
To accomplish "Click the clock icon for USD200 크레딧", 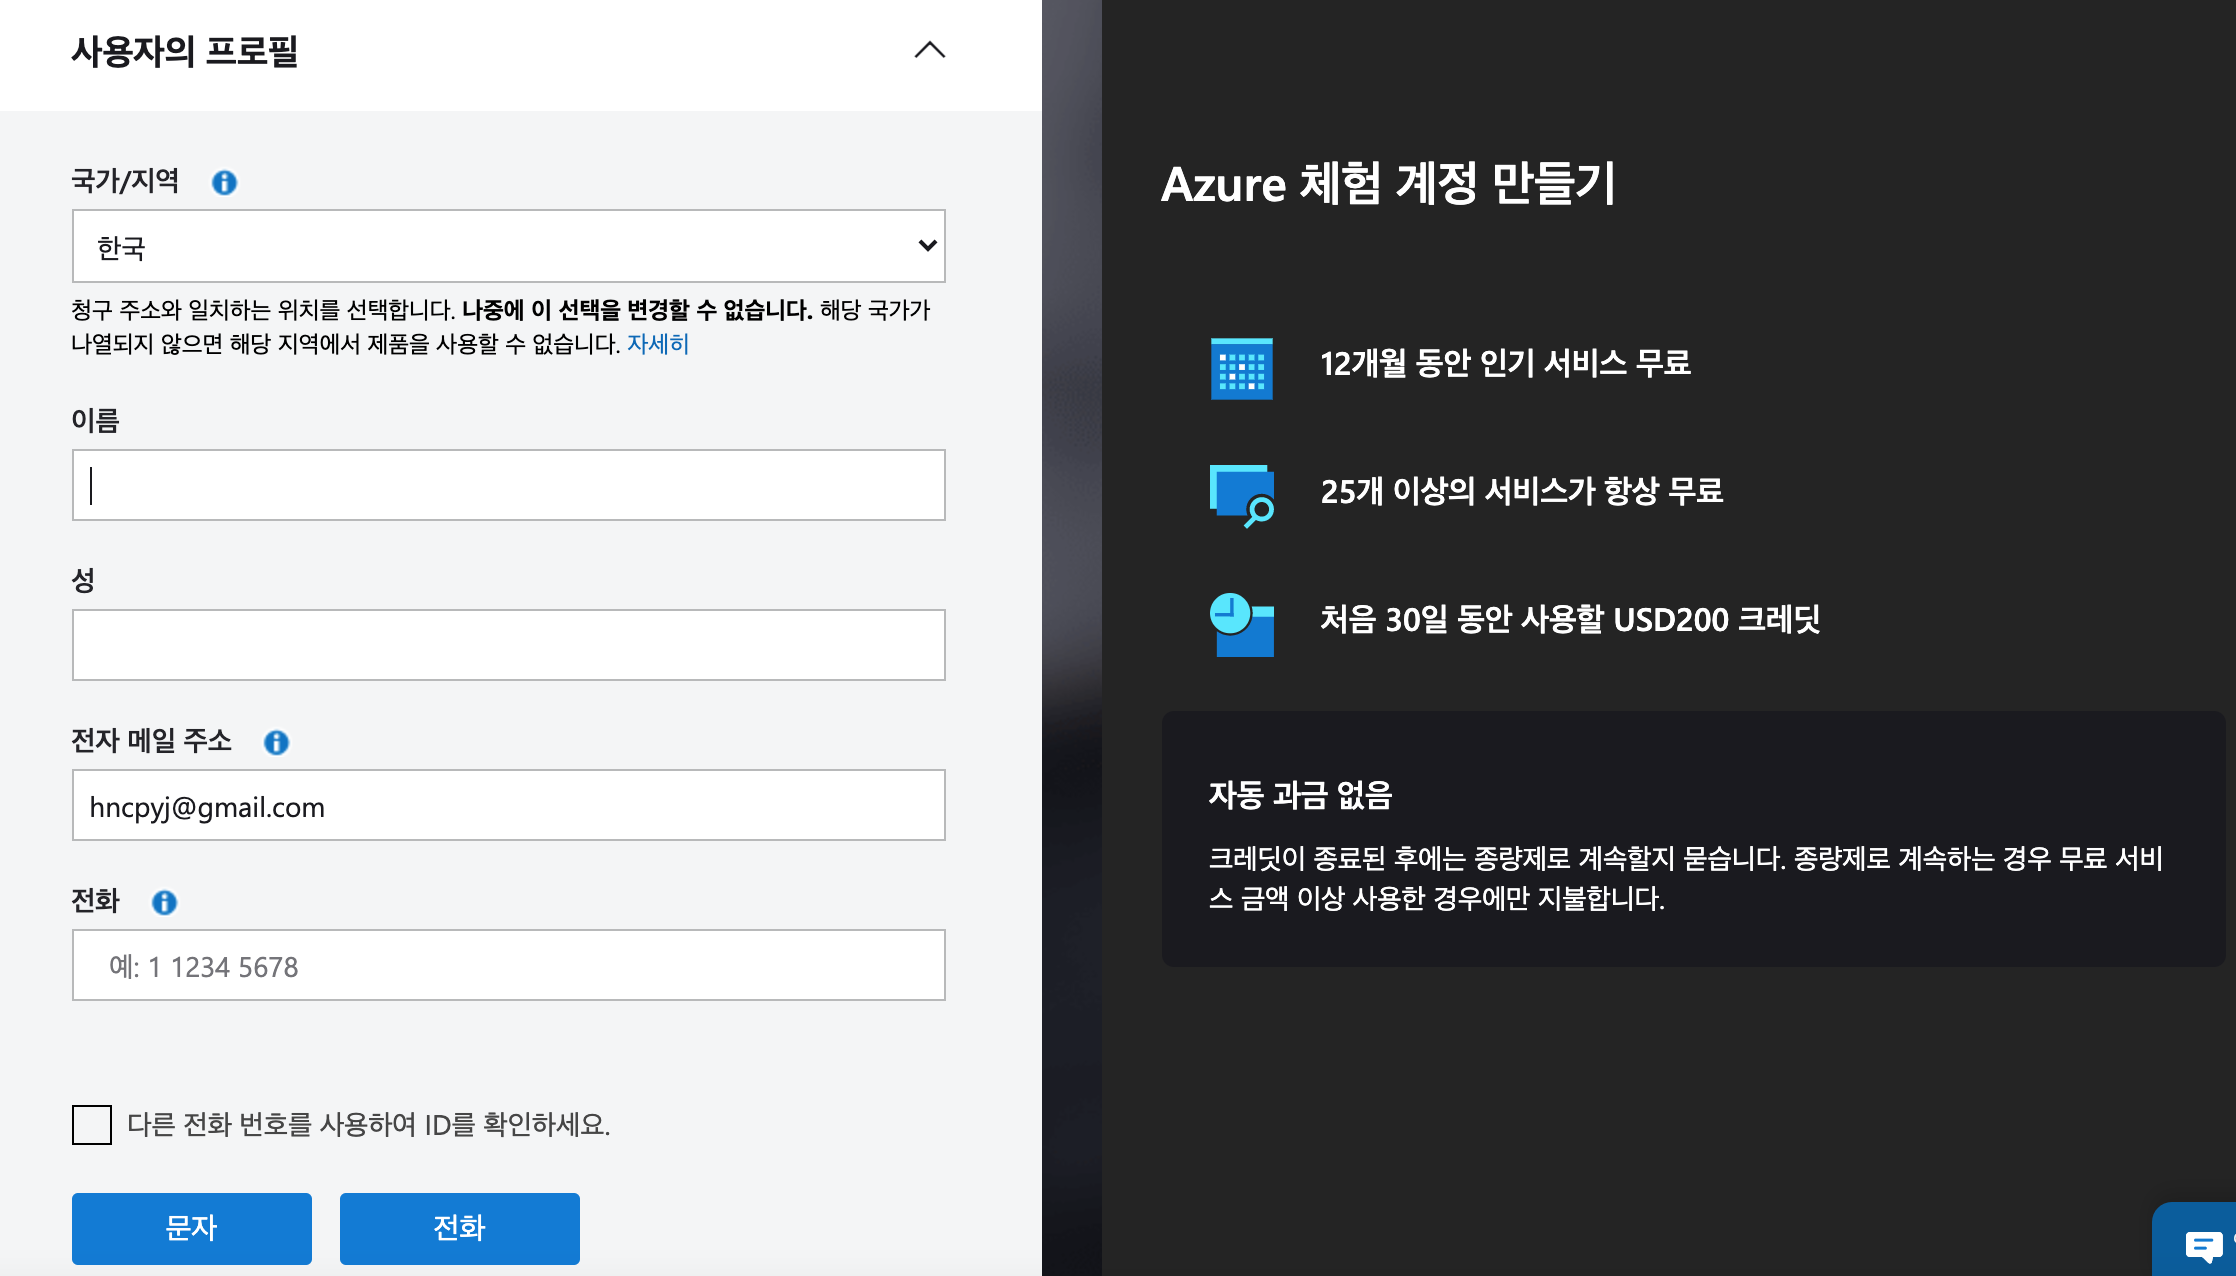I will (1241, 624).
